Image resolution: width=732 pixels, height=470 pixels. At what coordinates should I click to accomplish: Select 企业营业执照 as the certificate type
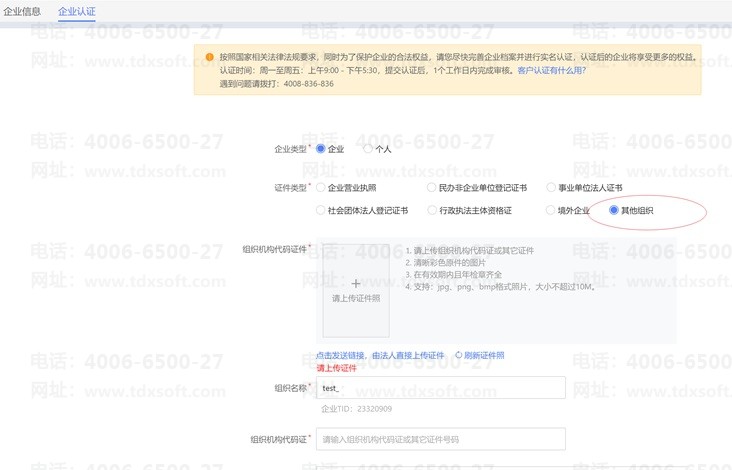point(321,187)
